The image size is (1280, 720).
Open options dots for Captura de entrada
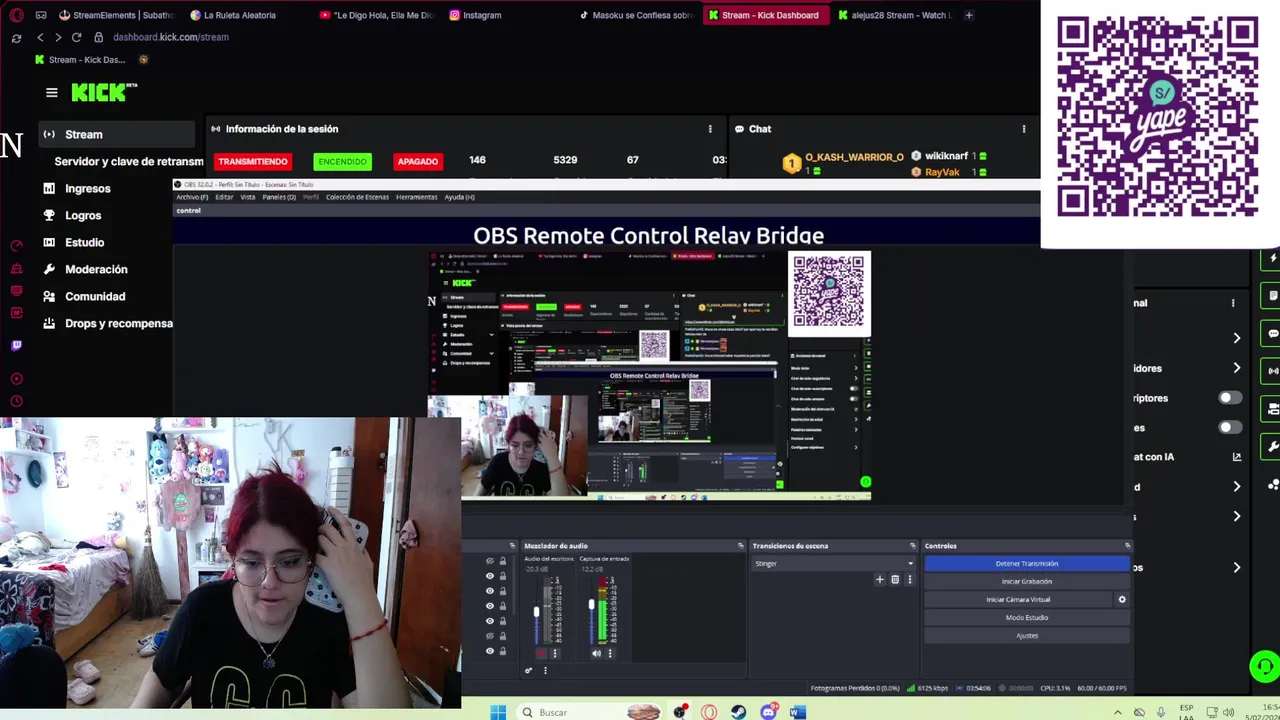point(610,653)
